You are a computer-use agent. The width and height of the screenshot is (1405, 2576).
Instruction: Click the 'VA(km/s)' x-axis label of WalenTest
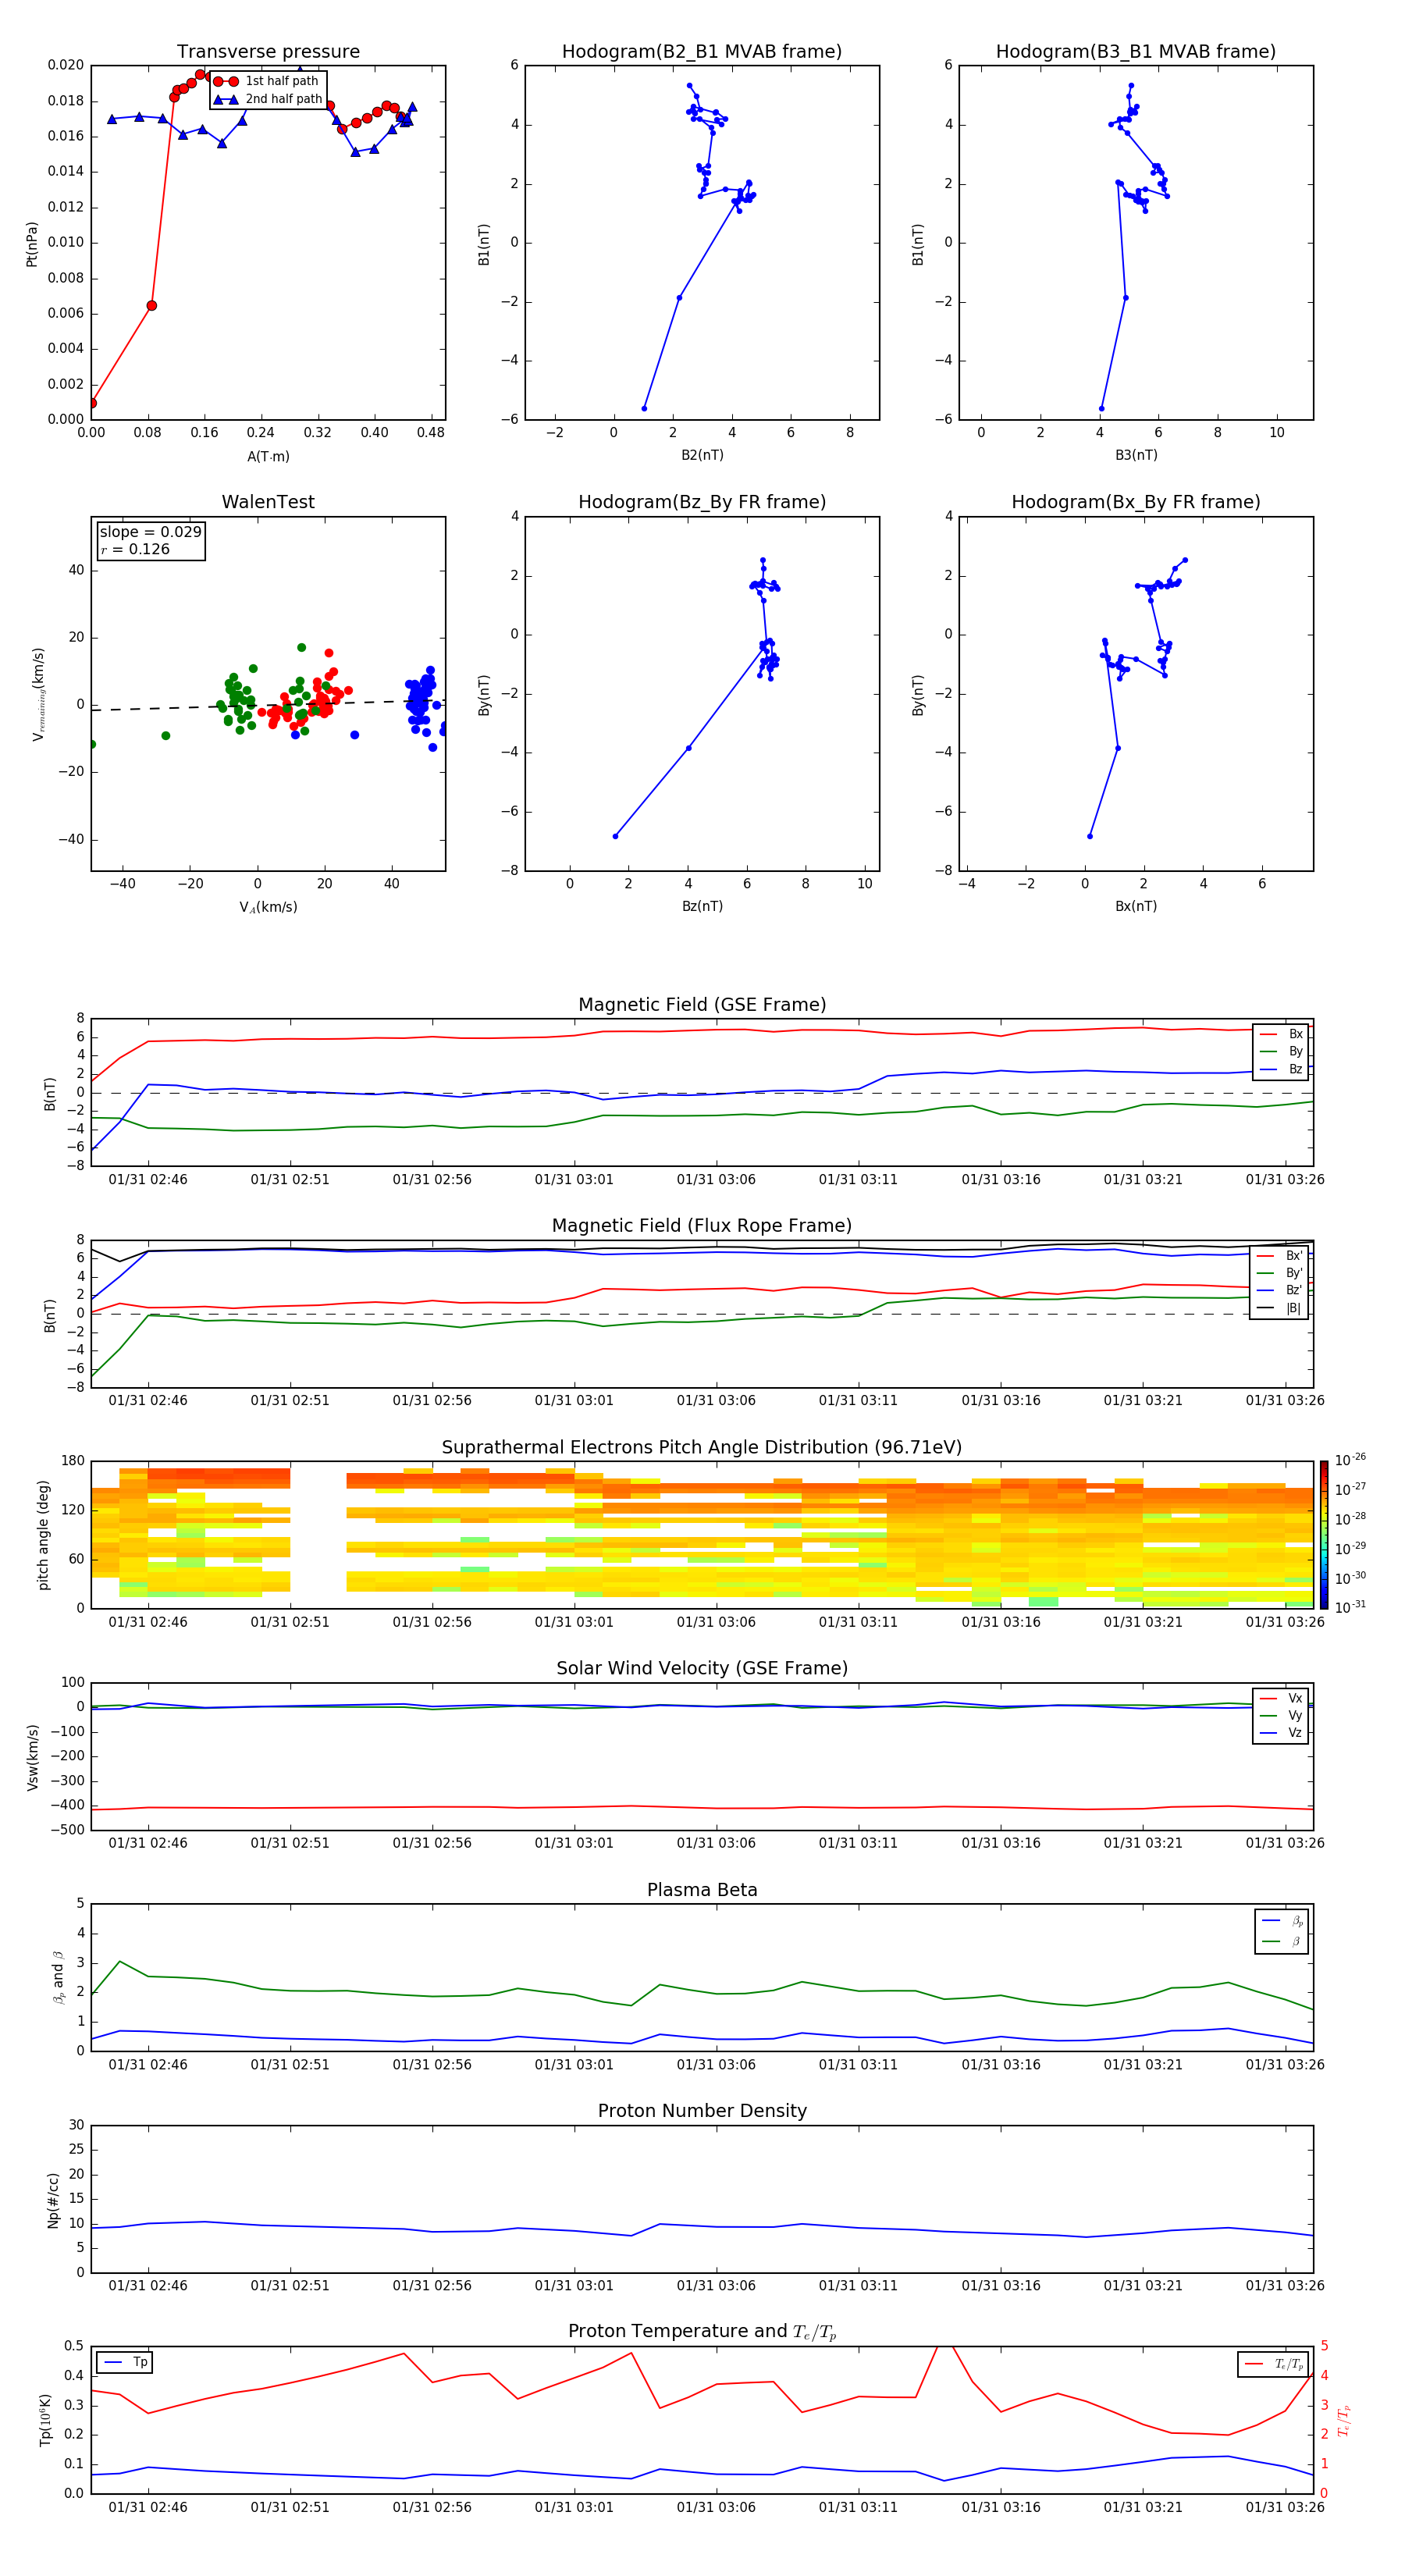point(268,907)
